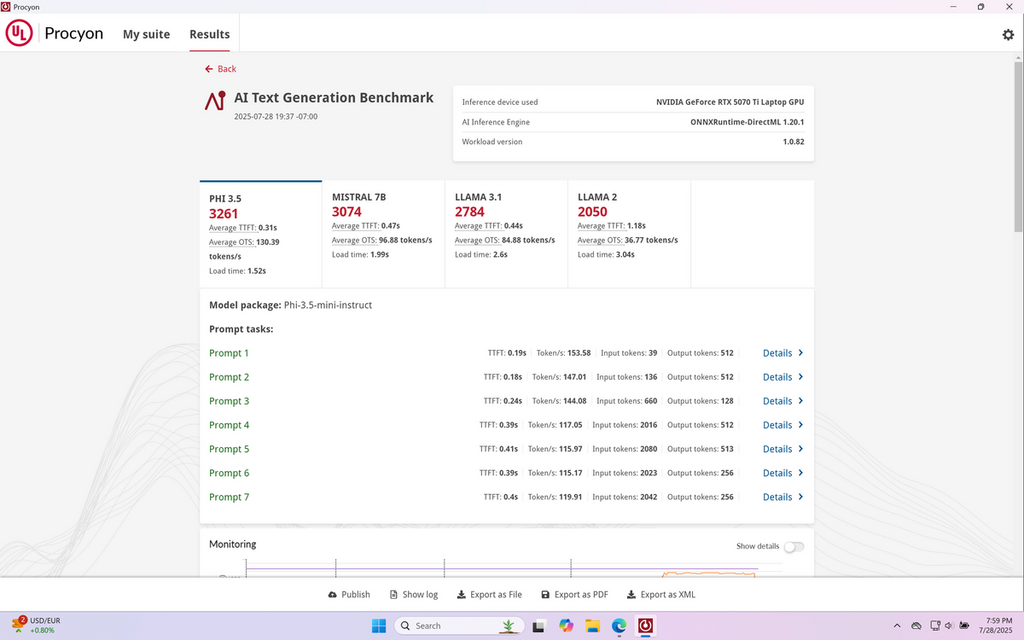Open Microsoft Edge from the taskbar
Screen dimensions: 1024x640
[x=619, y=626]
